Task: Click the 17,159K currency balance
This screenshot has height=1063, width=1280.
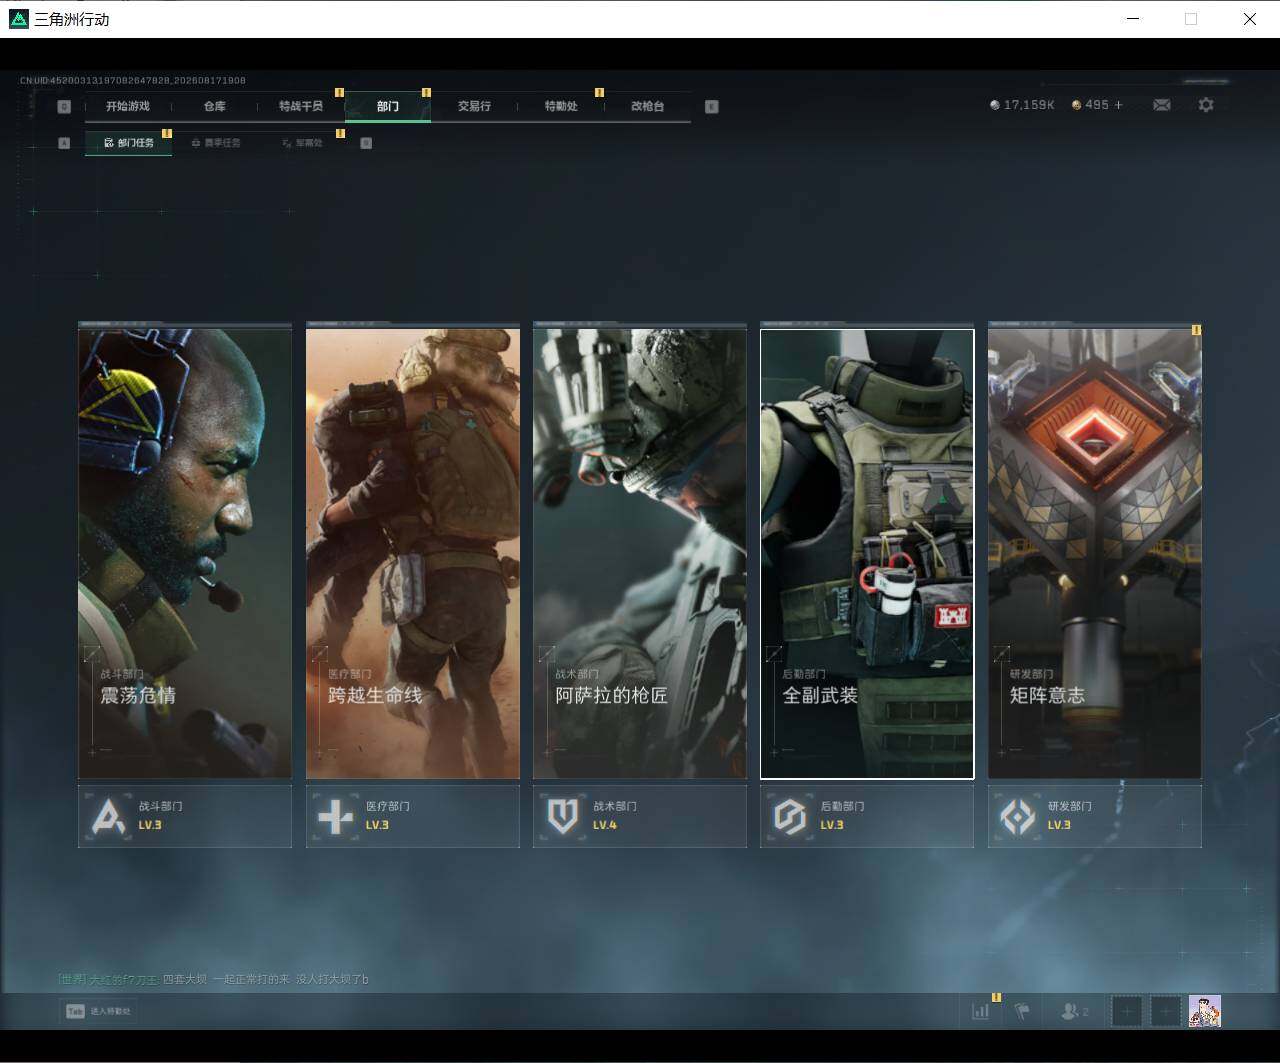Action: [1022, 105]
